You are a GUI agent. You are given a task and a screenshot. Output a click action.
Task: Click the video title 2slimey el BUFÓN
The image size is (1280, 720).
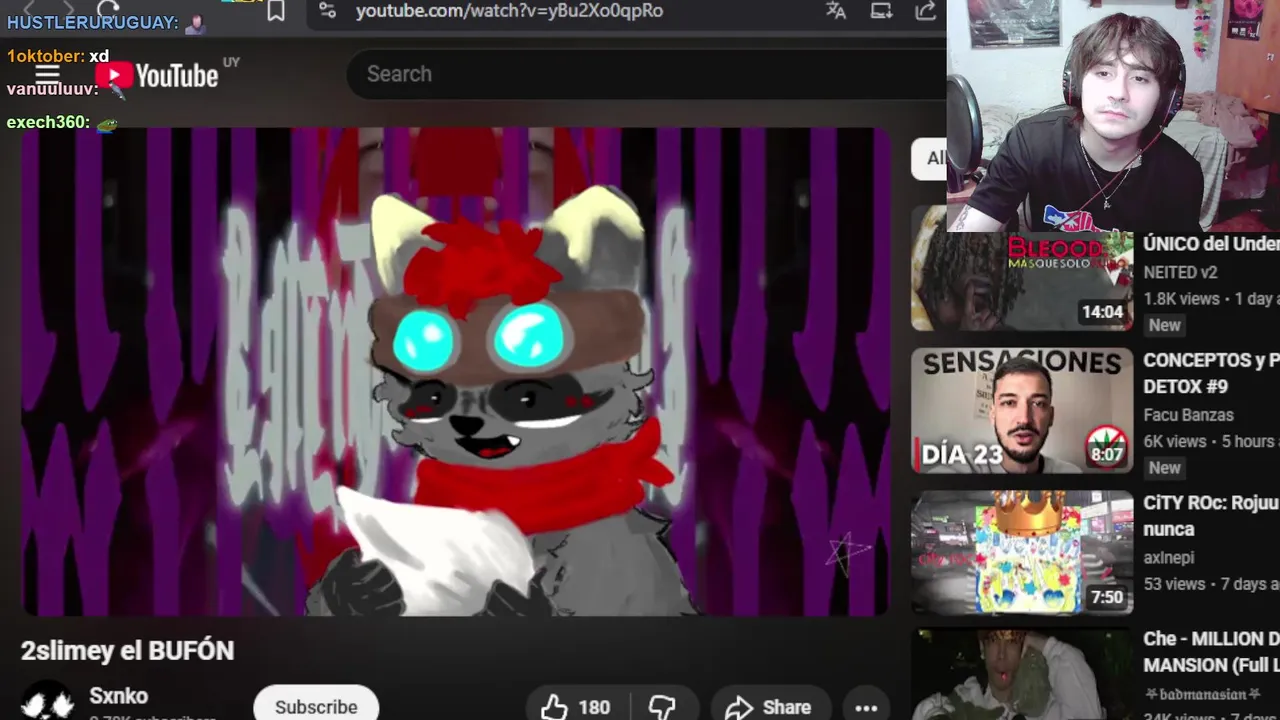coord(127,650)
